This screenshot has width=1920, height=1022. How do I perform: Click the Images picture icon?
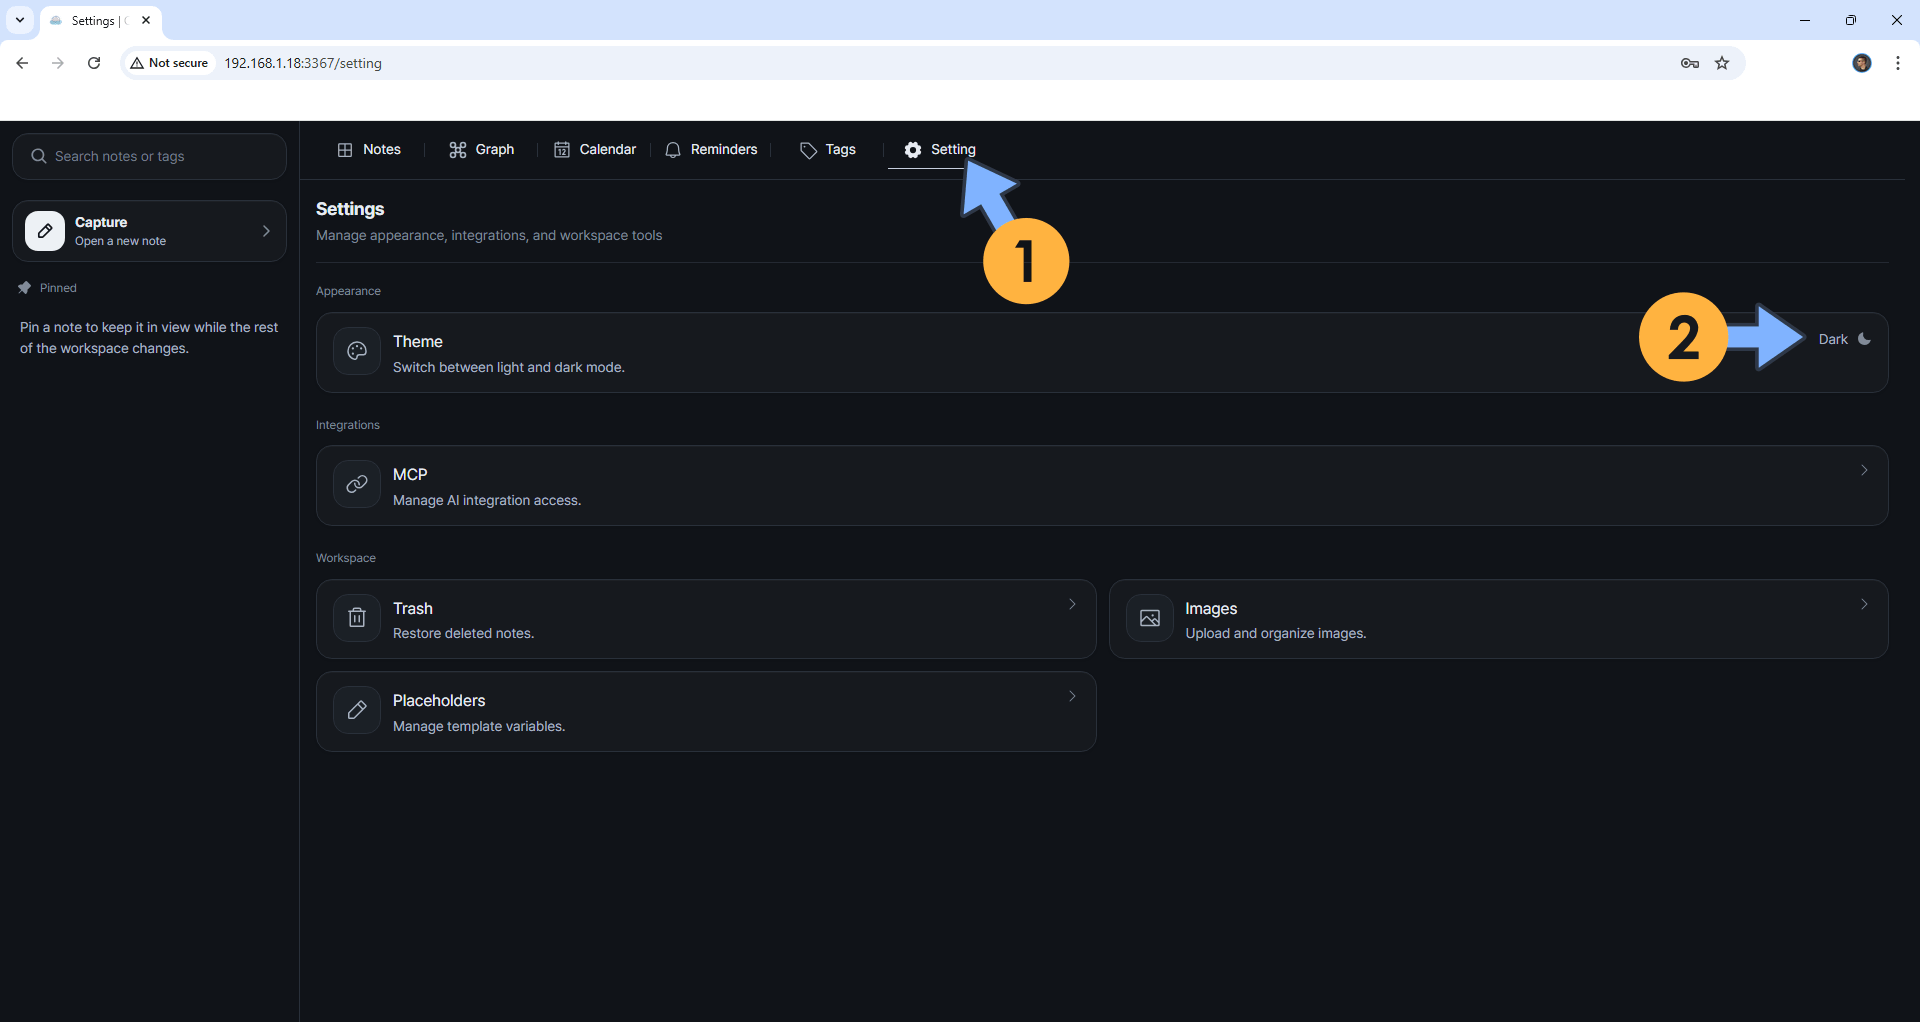[1150, 618]
